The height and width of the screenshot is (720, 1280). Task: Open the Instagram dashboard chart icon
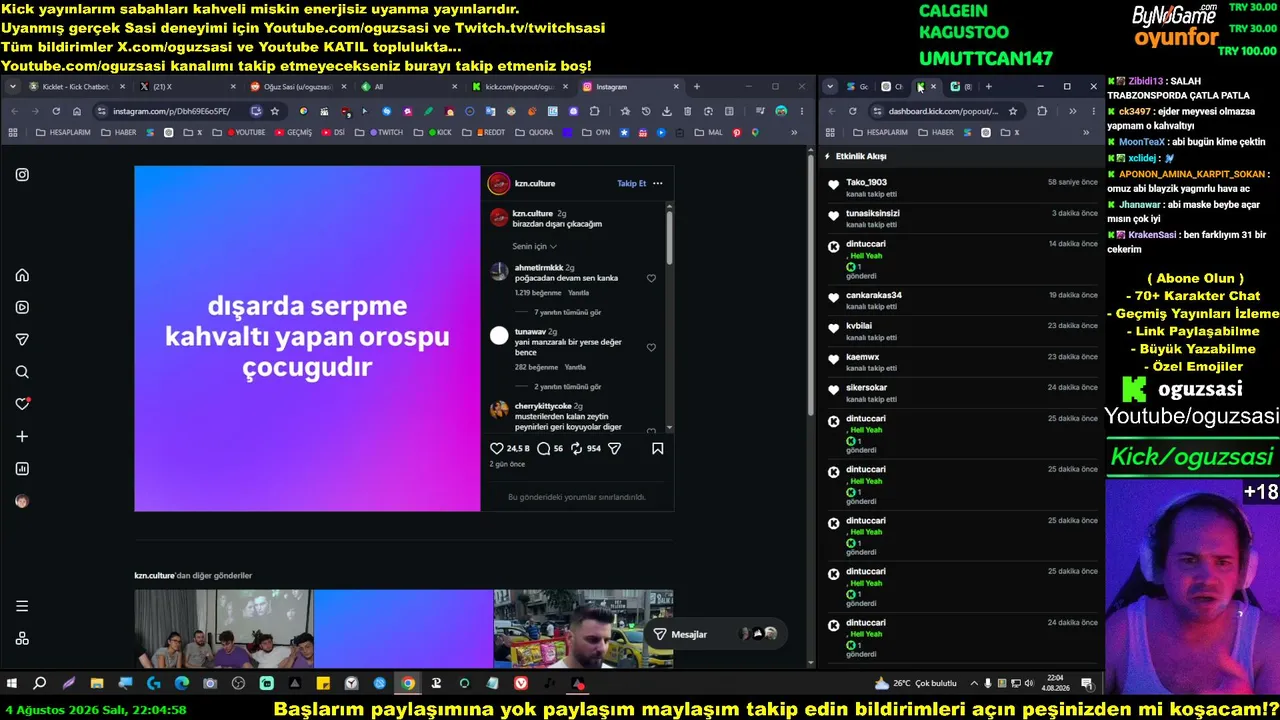tap(22, 468)
